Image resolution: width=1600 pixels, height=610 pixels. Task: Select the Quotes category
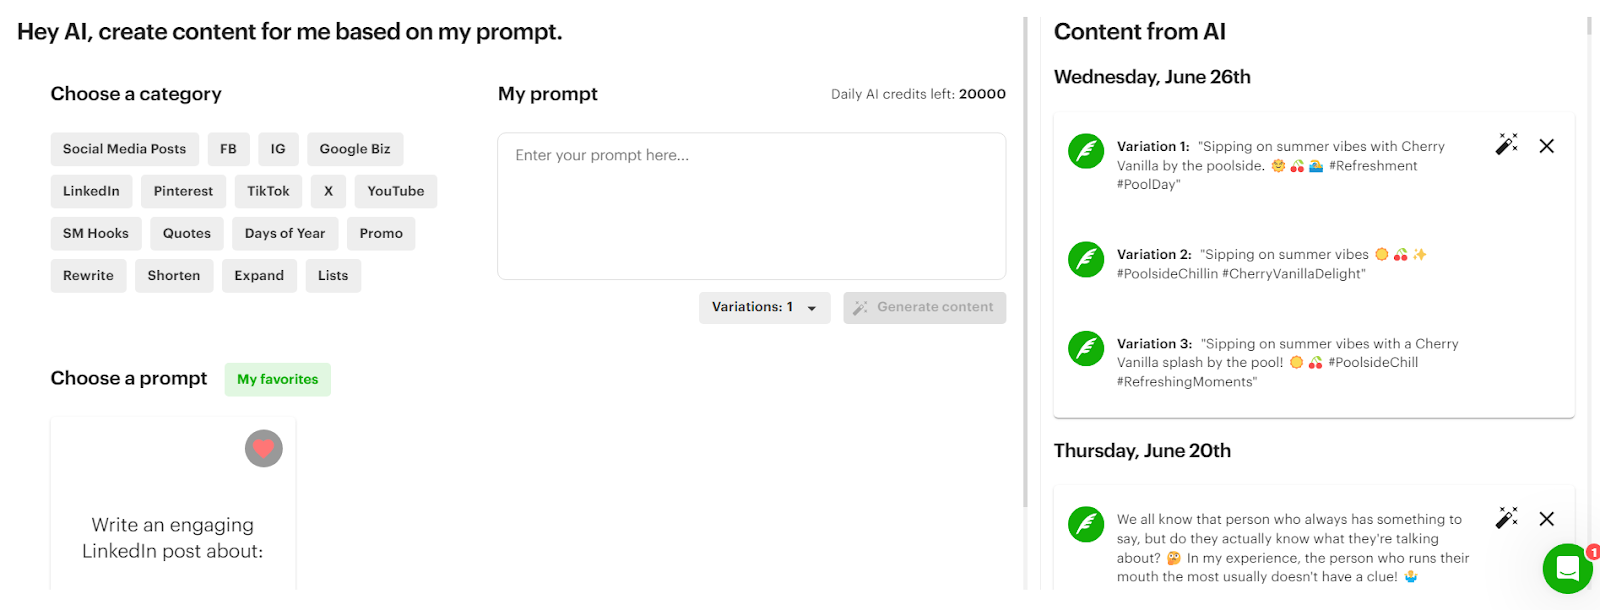coord(186,233)
